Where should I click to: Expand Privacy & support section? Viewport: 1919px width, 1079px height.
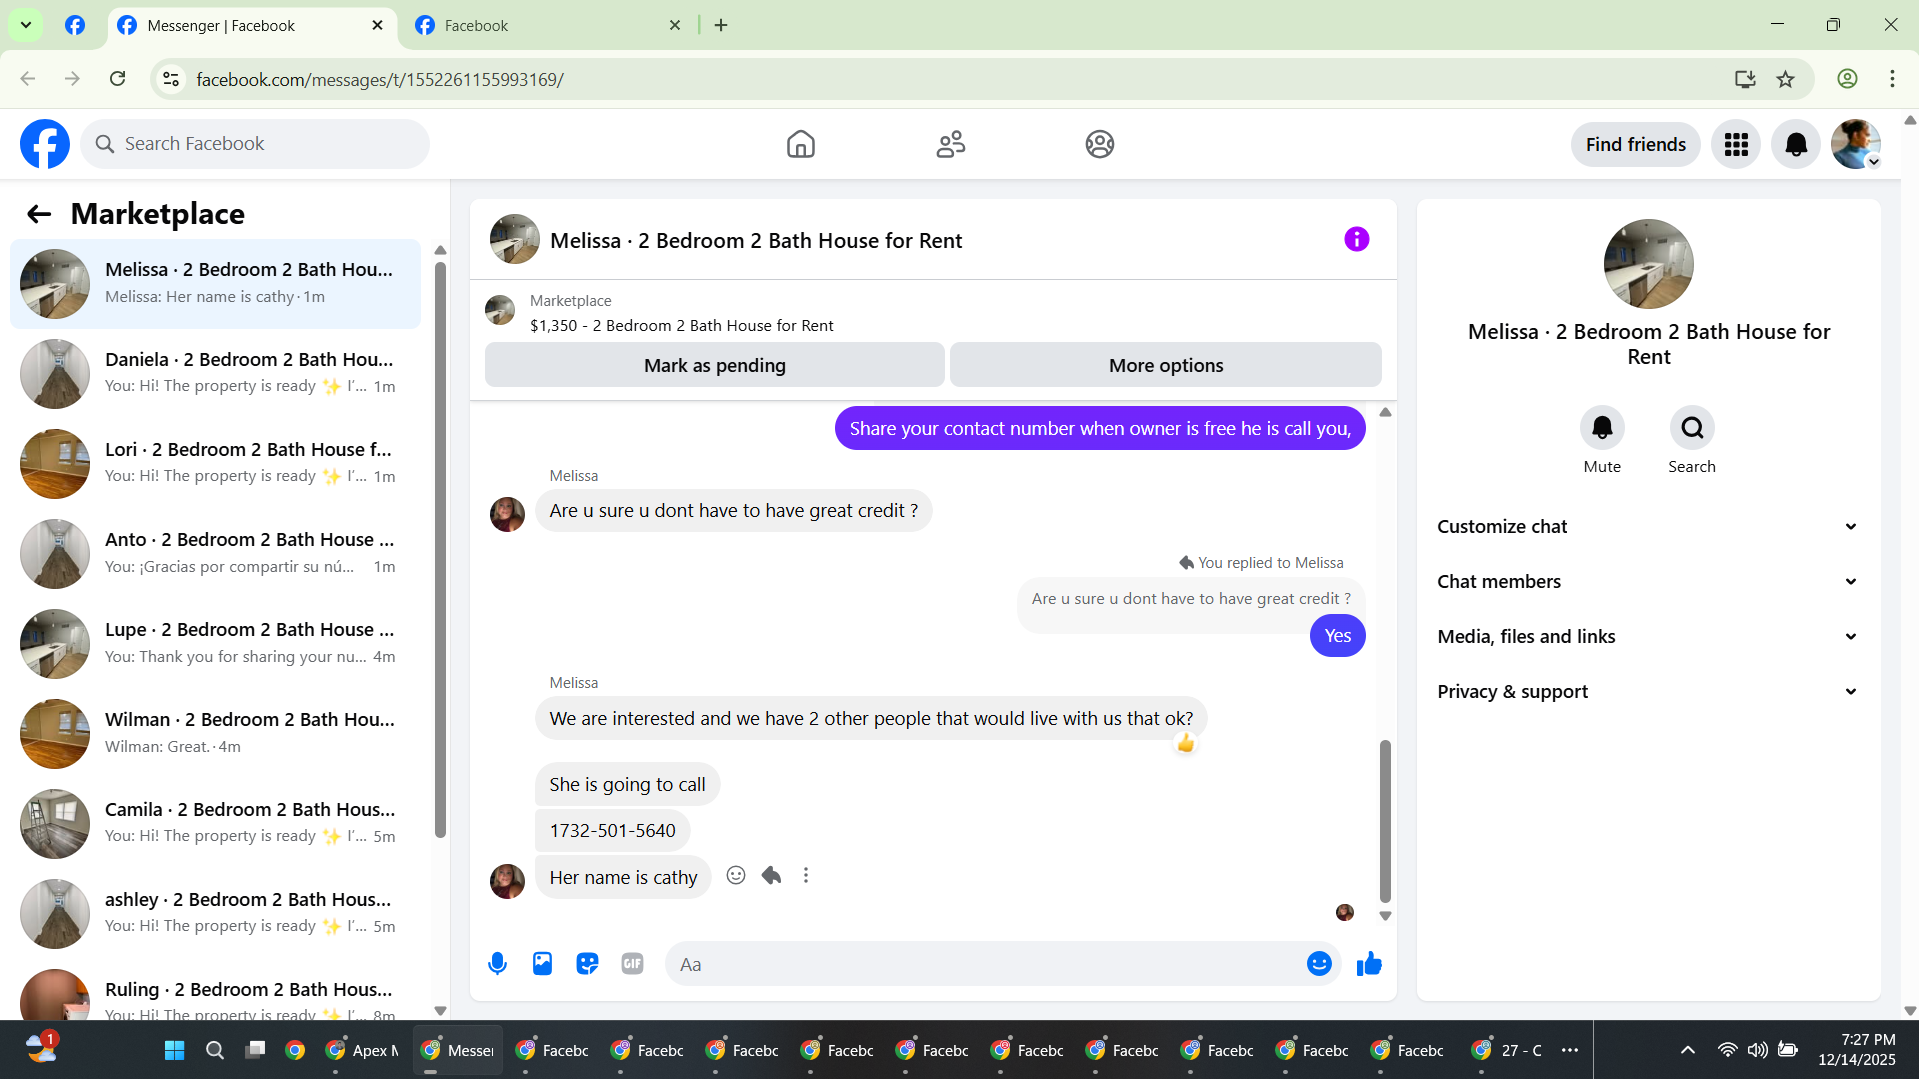tap(1648, 692)
